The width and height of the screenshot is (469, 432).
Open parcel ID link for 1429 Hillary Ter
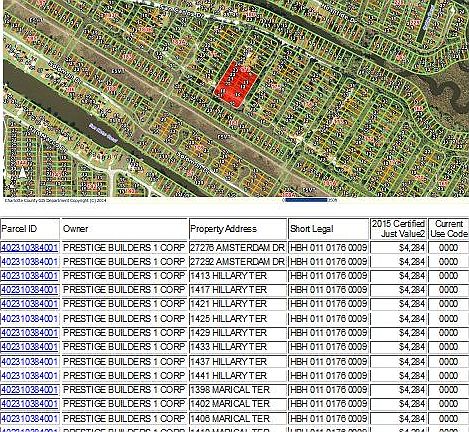tap(29, 333)
